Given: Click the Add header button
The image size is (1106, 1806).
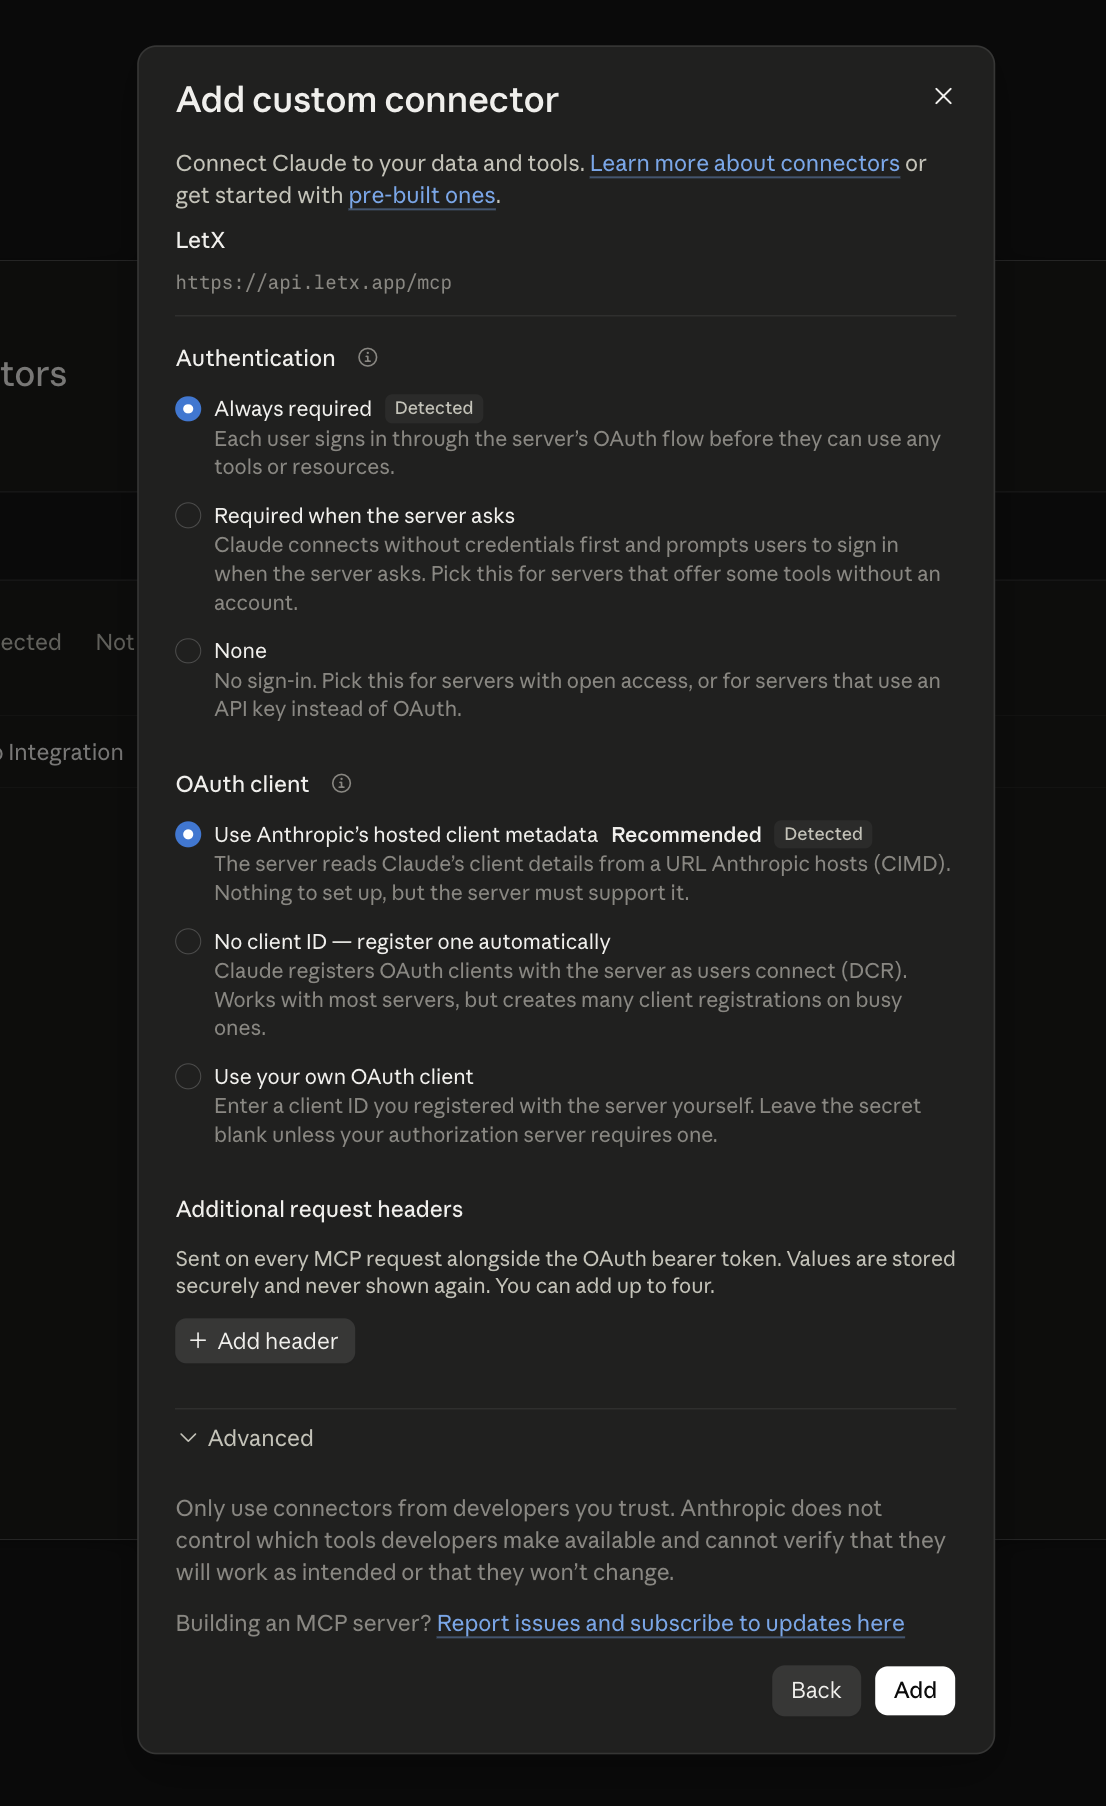Looking at the screenshot, I should tap(265, 1341).
